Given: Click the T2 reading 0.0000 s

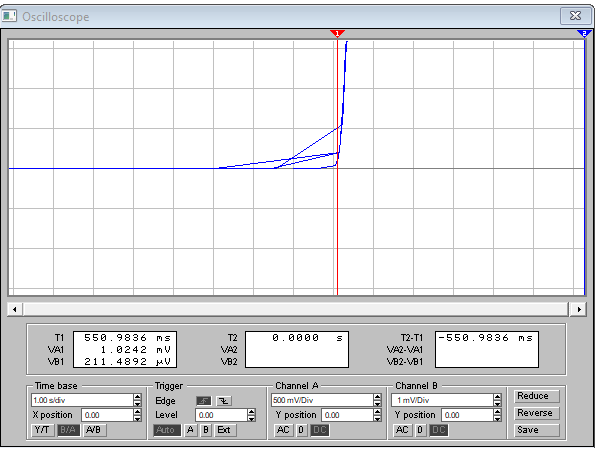Looking at the screenshot, I should click(307, 338).
